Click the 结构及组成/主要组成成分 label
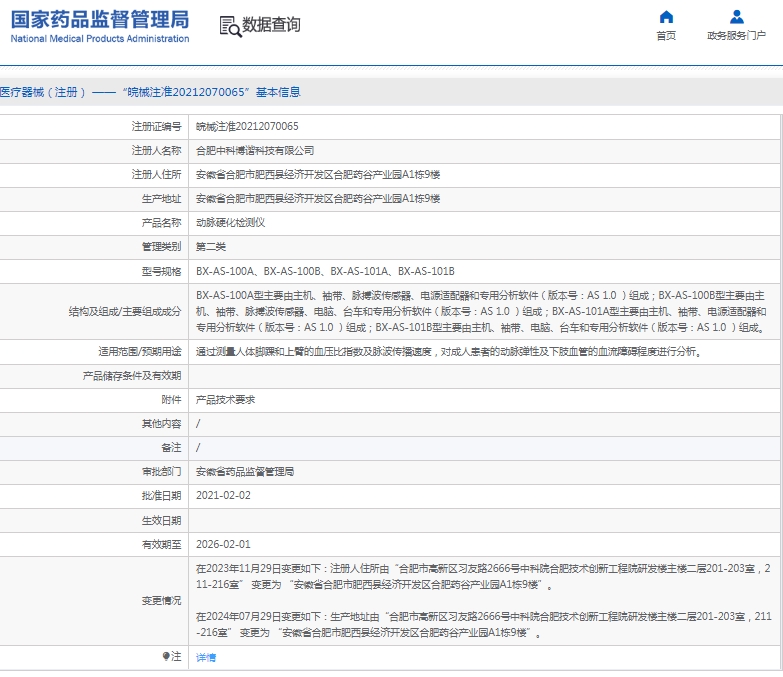This screenshot has height=677, width=783. click(x=125, y=312)
